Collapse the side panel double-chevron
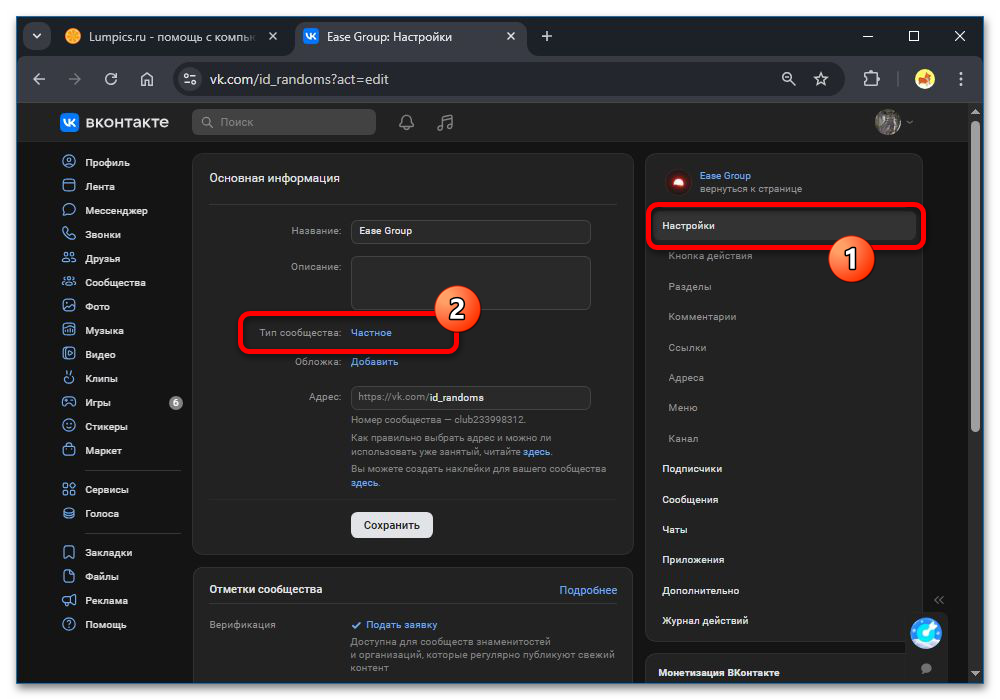This screenshot has width=1000, height=700. 939,600
